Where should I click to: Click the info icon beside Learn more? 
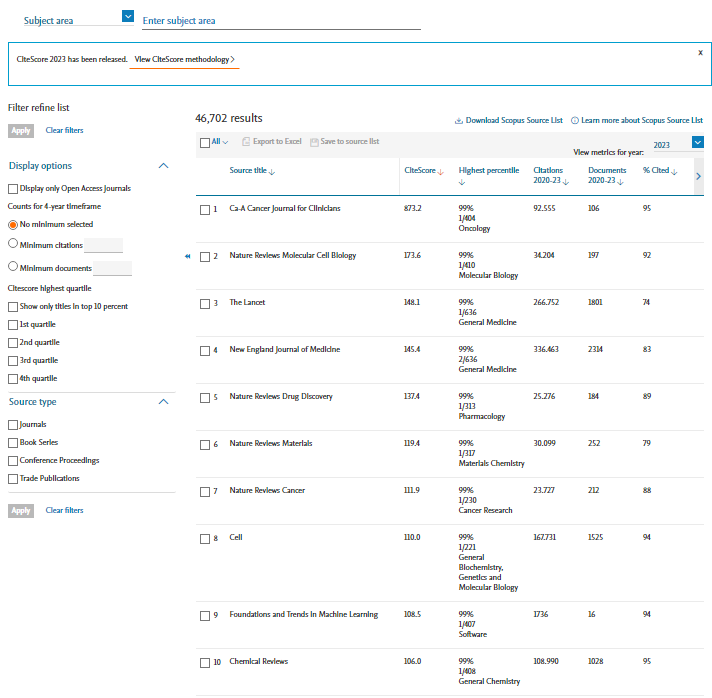click(x=574, y=120)
